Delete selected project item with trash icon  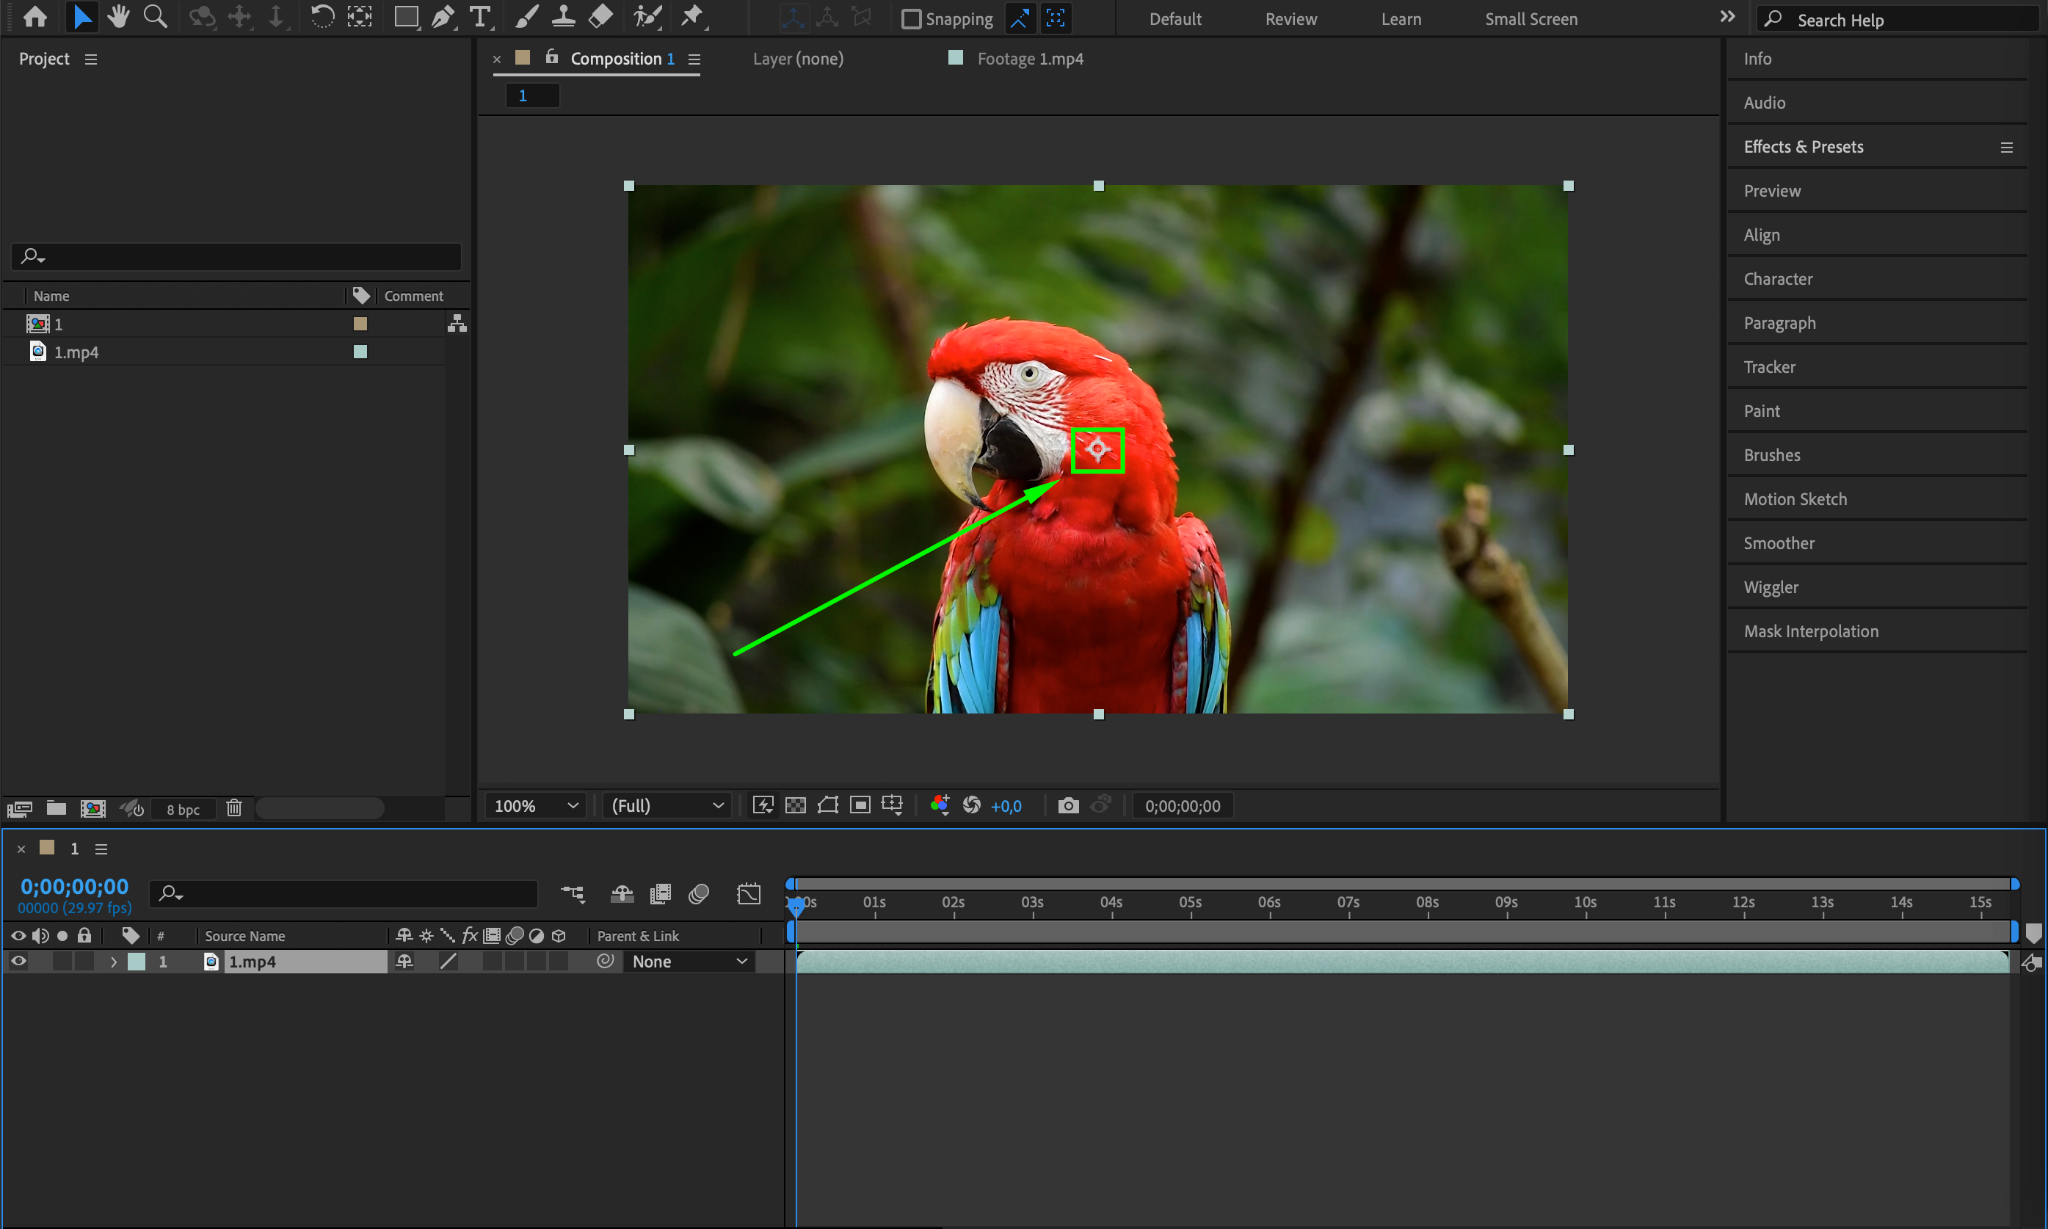pos(234,808)
